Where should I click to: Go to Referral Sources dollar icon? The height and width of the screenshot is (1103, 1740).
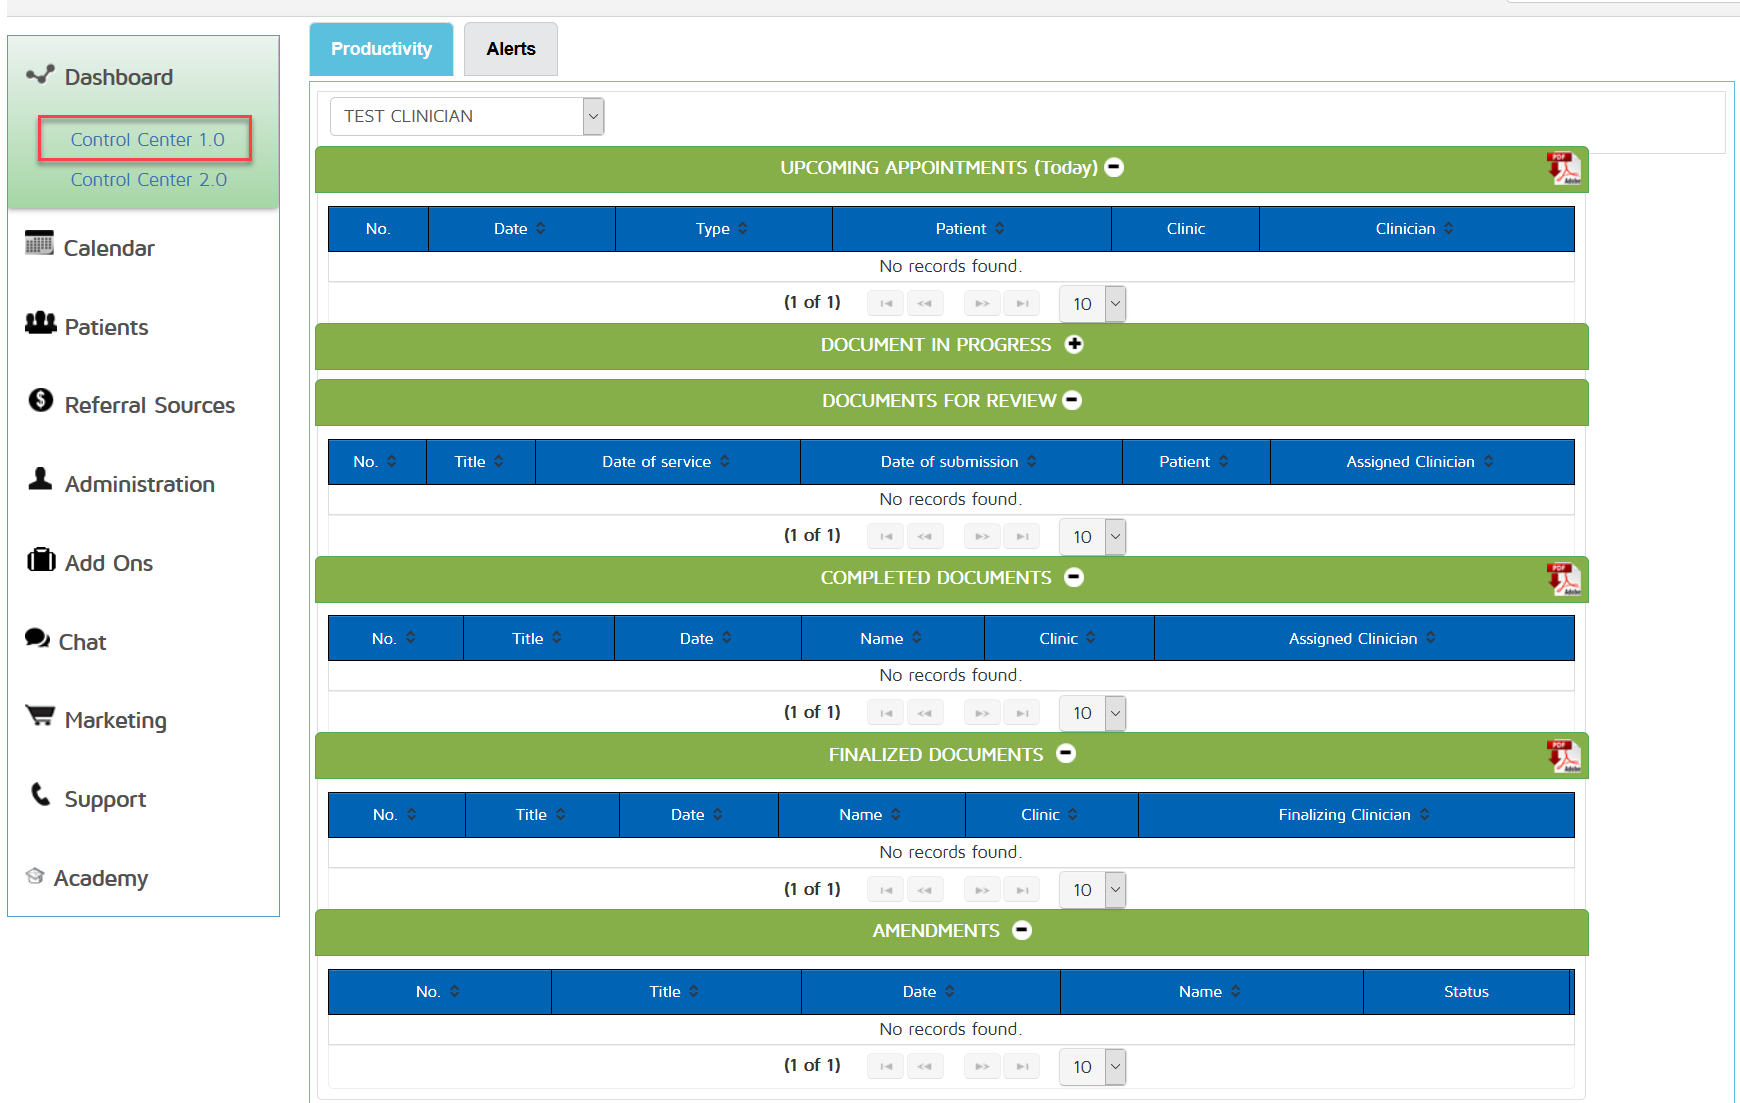(40, 401)
